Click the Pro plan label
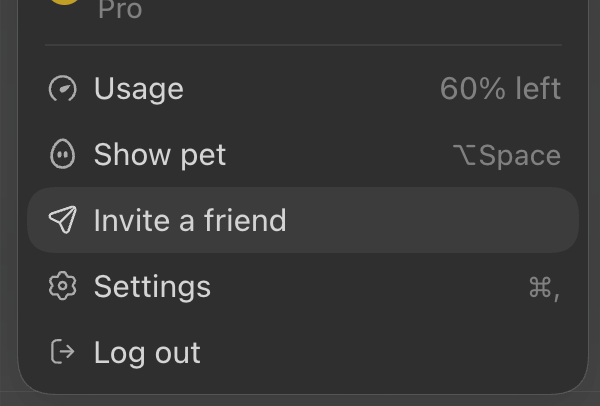This screenshot has width=600, height=406. [x=120, y=9]
